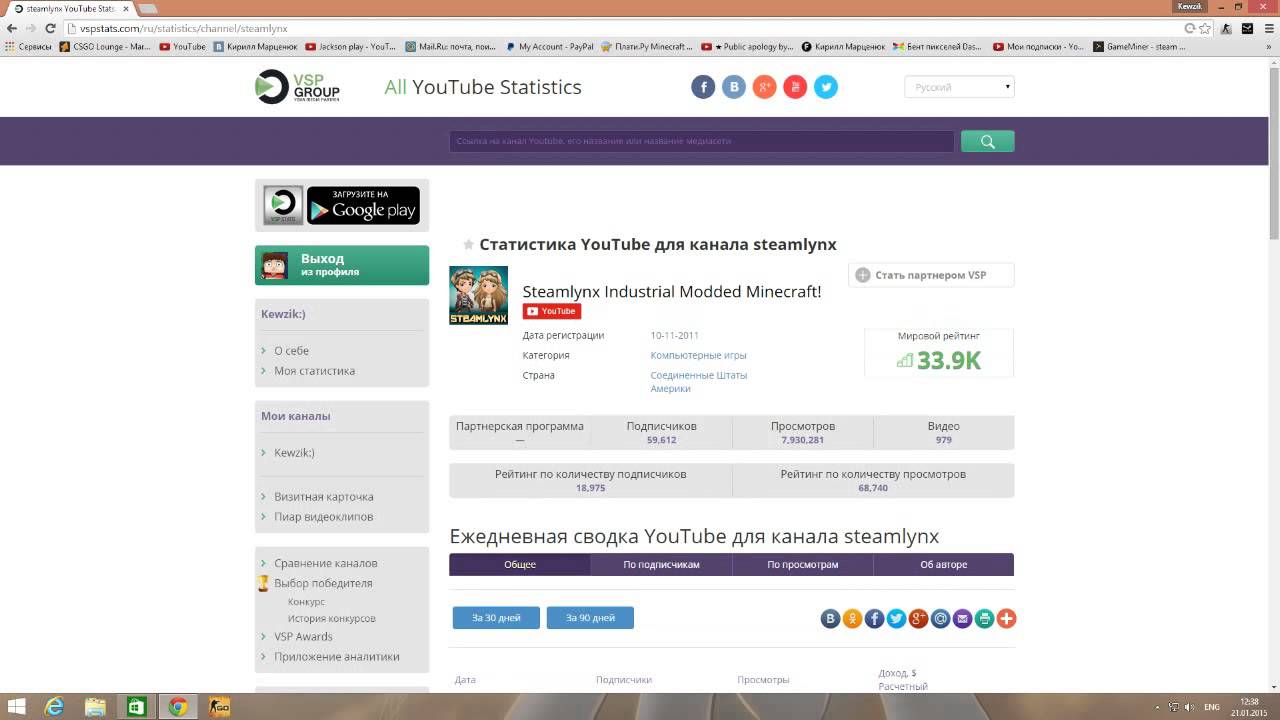Open the VSP Group logo homepage
The image size is (1280, 720).
(297, 87)
